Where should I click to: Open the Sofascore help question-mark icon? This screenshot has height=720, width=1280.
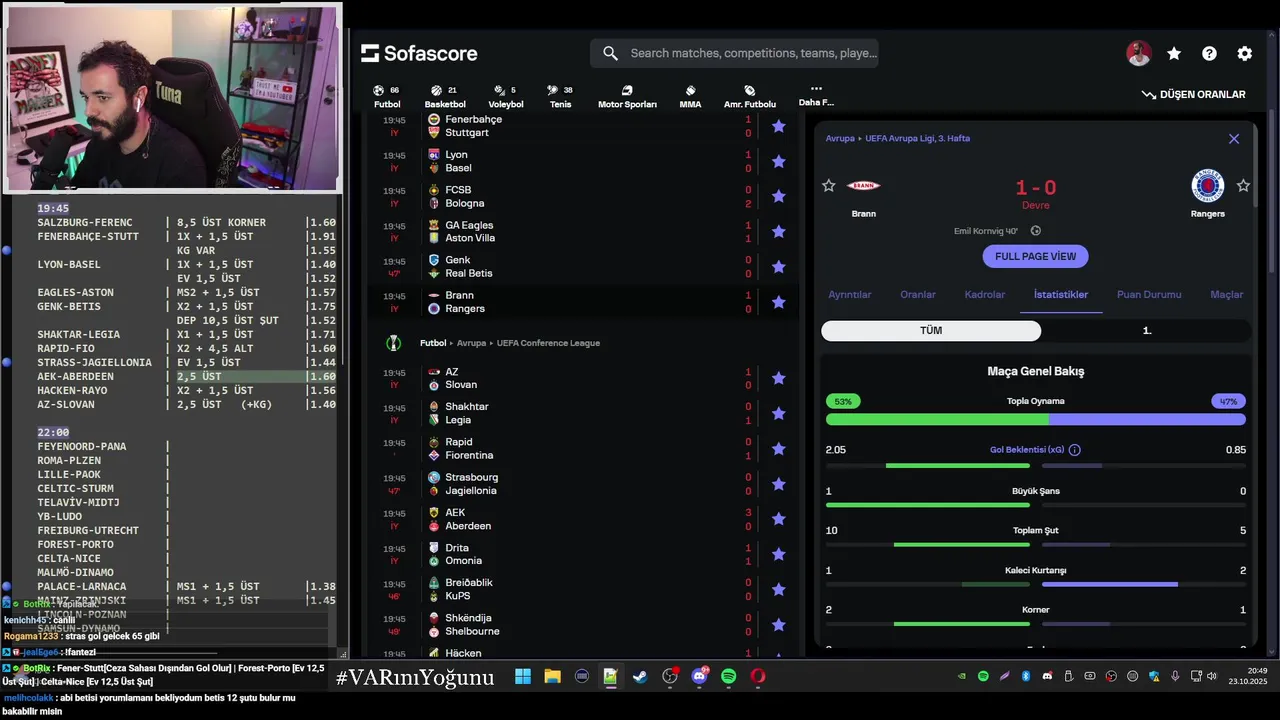[x=1209, y=54]
